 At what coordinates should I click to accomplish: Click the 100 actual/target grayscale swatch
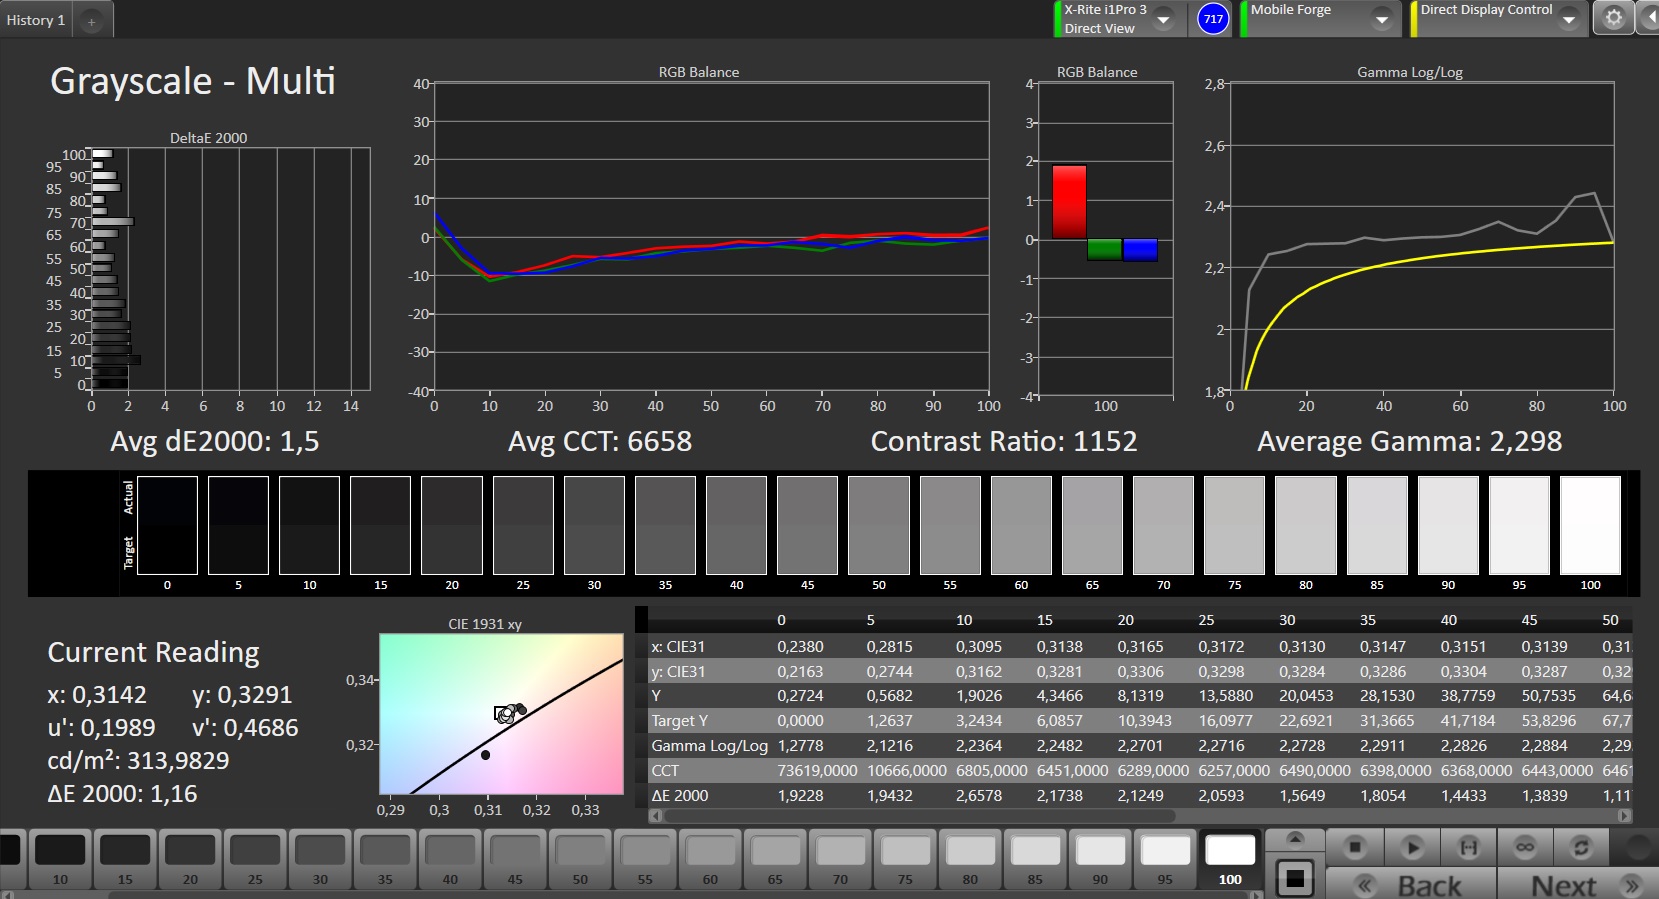(1590, 525)
